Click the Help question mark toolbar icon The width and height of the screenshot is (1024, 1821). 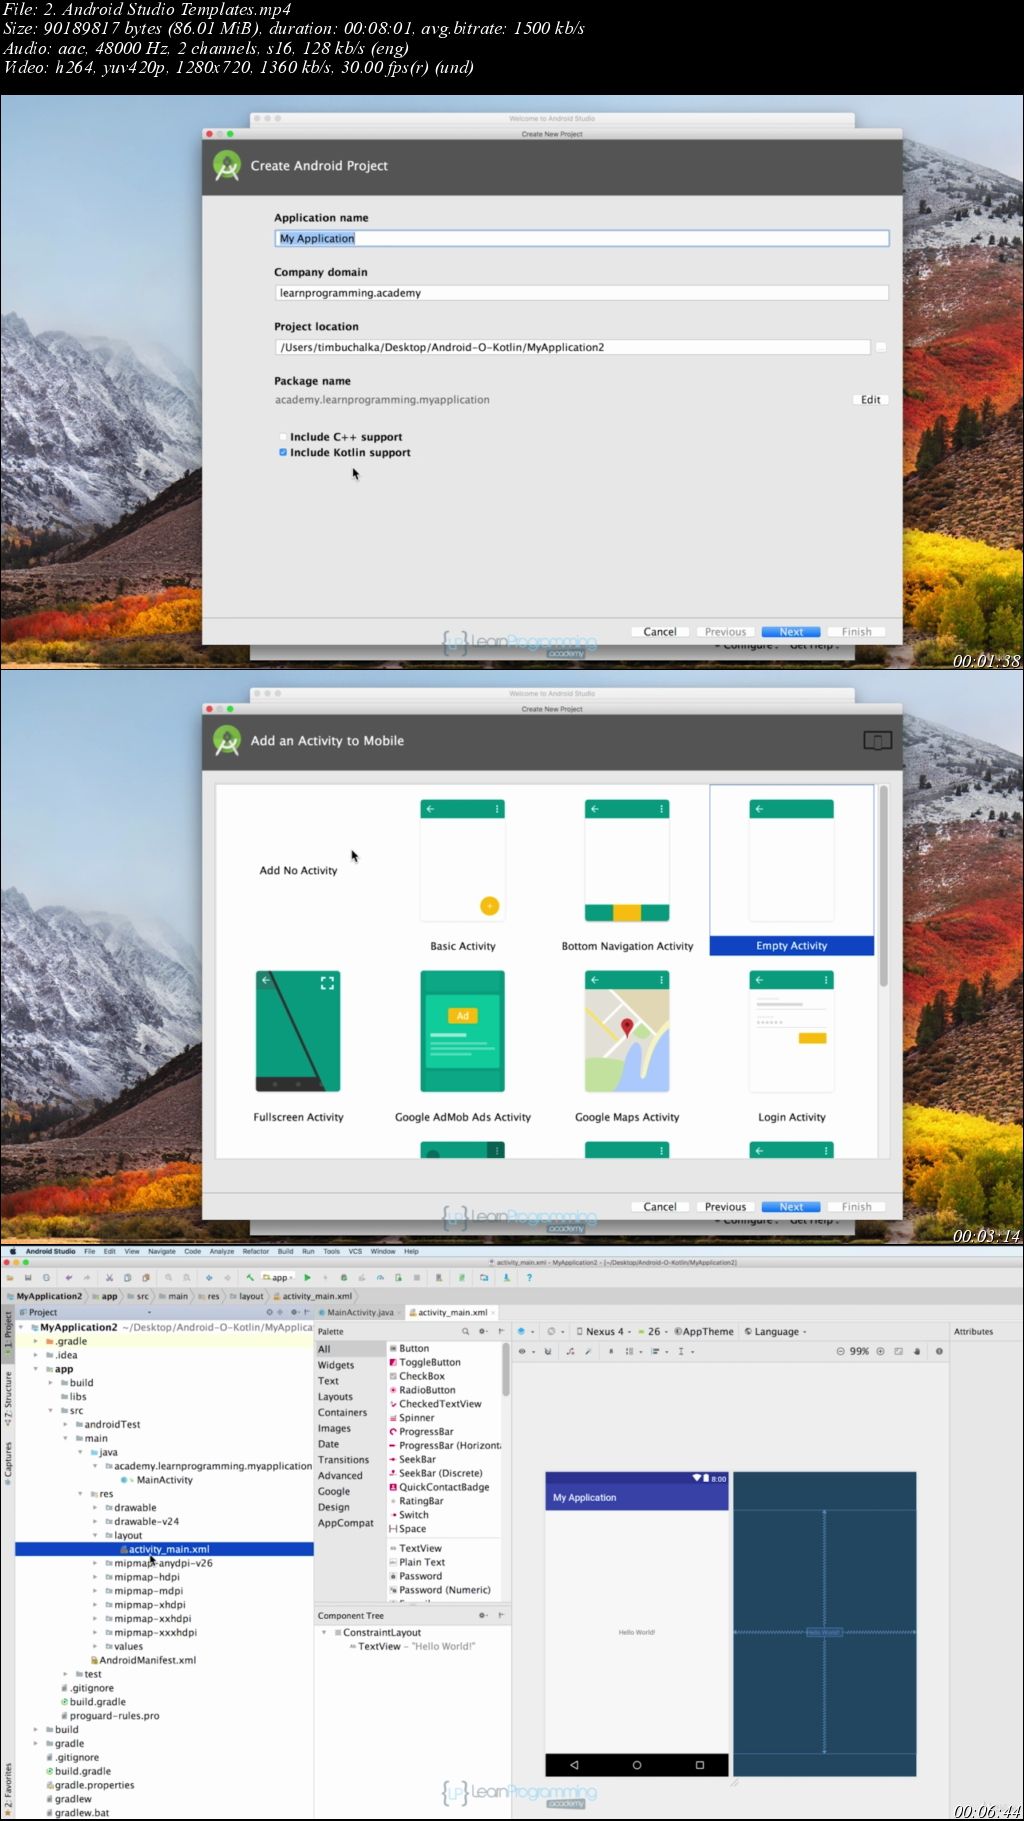(x=529, y=1277)
